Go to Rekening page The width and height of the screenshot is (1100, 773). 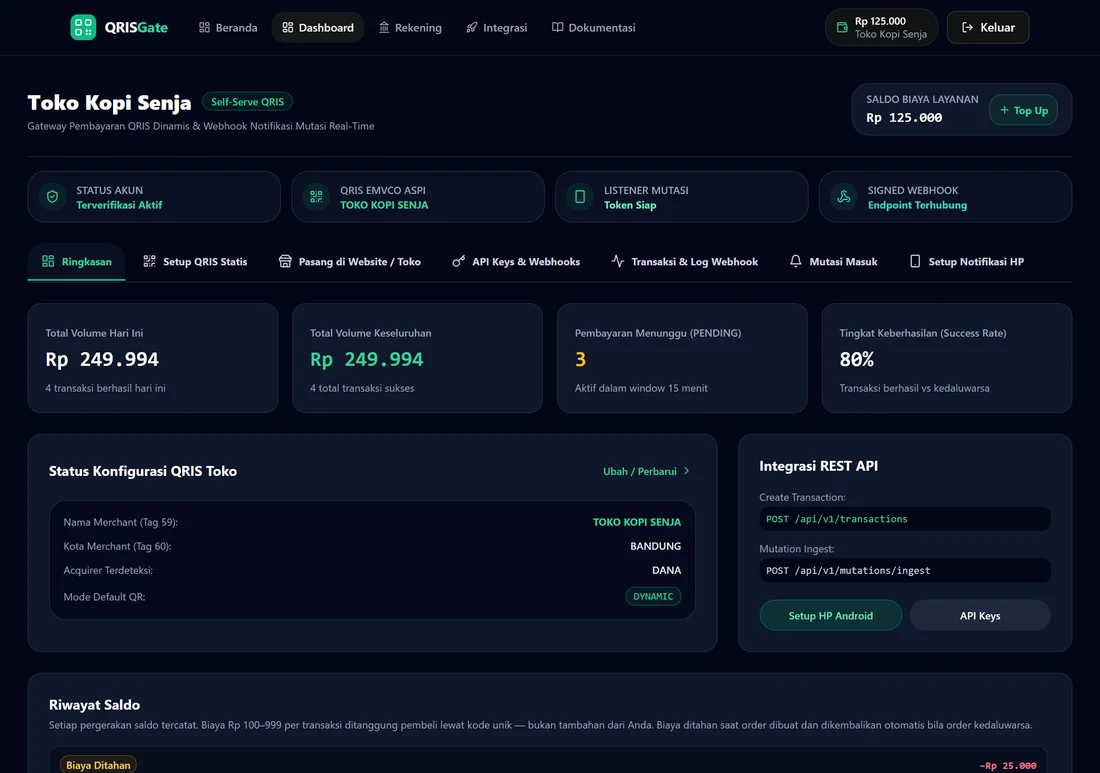(410, 27)
